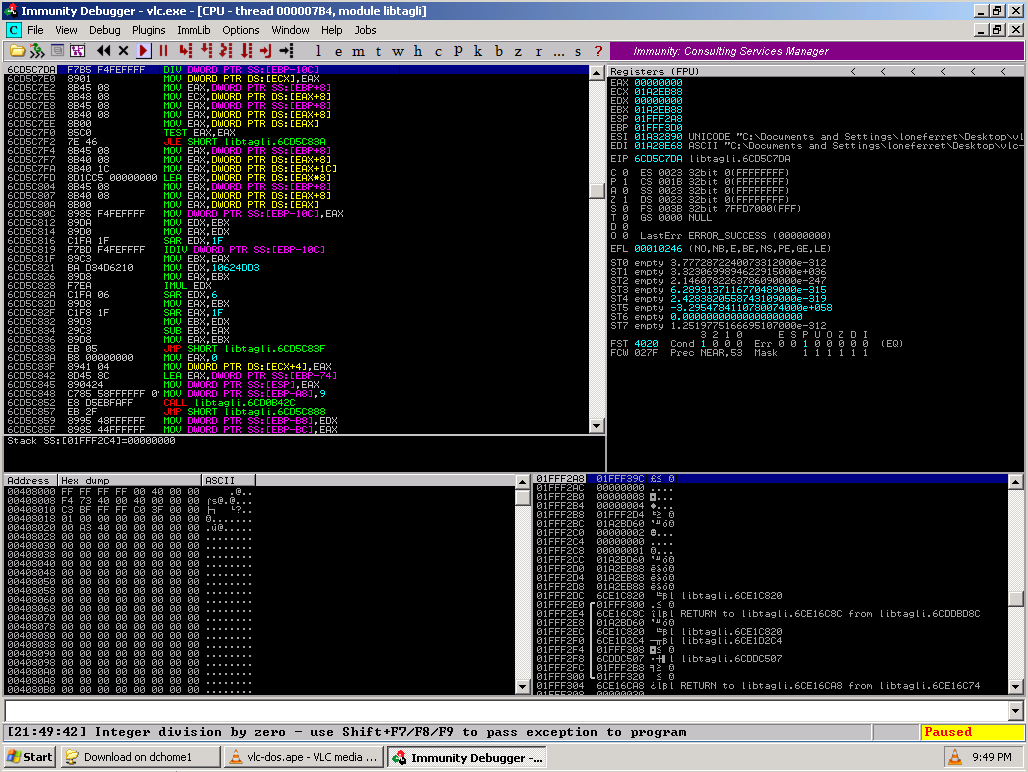Click the Hex dump column header
This screenshot has height=772, width=1028.
(x=130, y=480)
